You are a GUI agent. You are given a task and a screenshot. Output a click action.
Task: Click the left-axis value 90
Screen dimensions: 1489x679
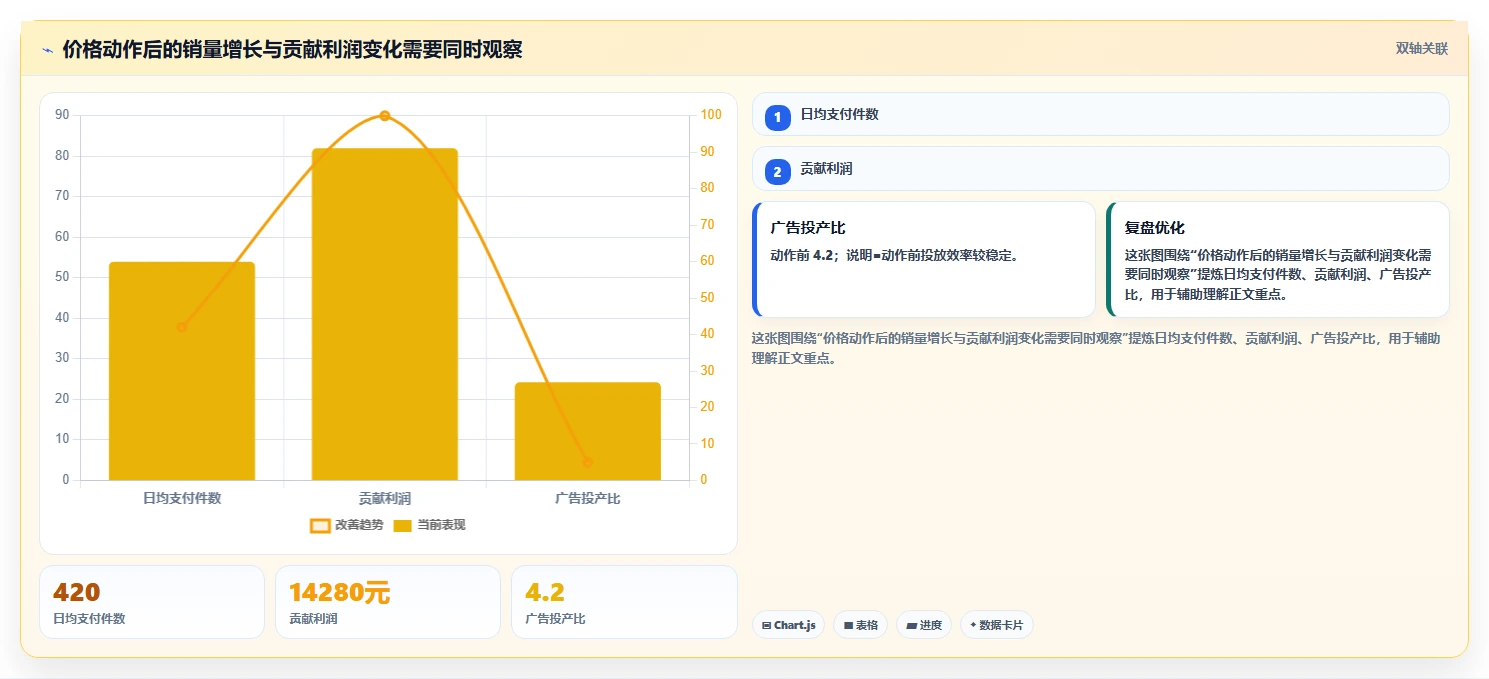pos(62,115)
